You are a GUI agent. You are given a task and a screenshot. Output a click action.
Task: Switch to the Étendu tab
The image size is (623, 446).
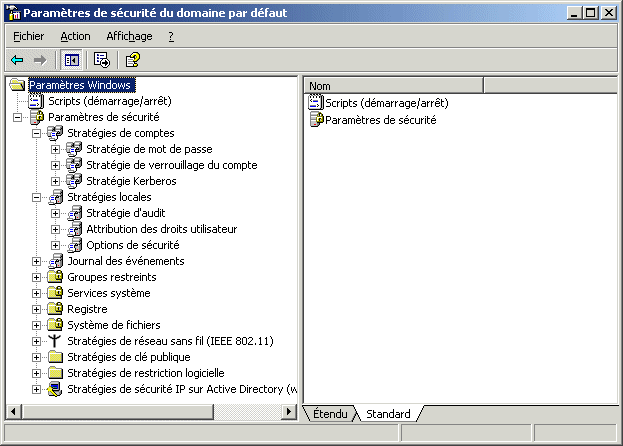click(330, 413)
